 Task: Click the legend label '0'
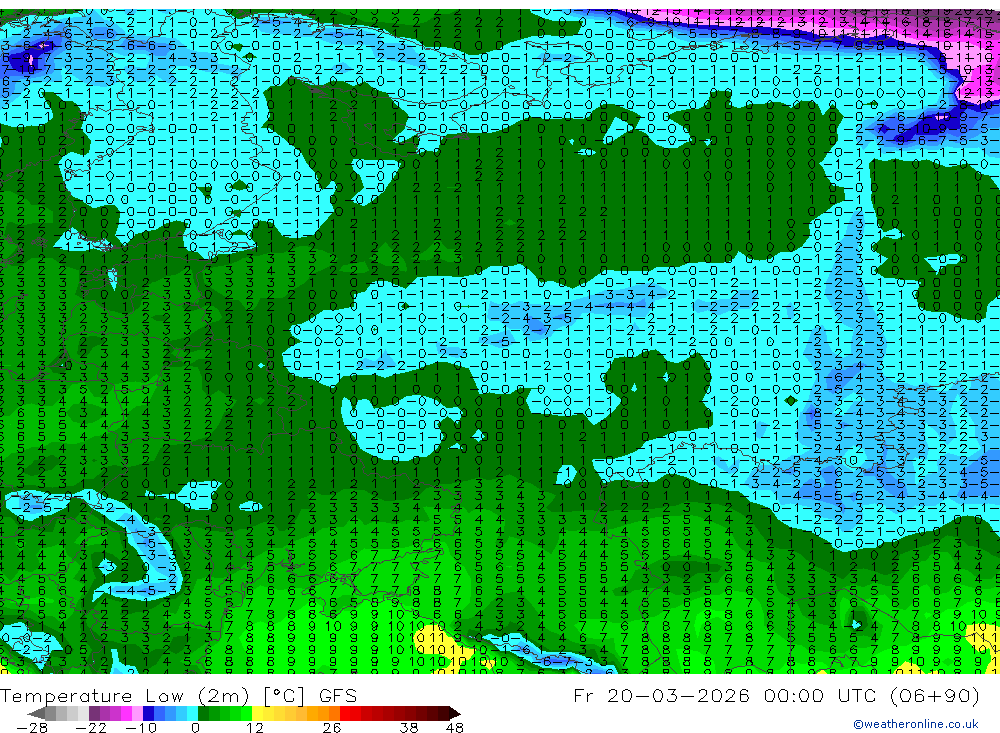coord(196,728)
